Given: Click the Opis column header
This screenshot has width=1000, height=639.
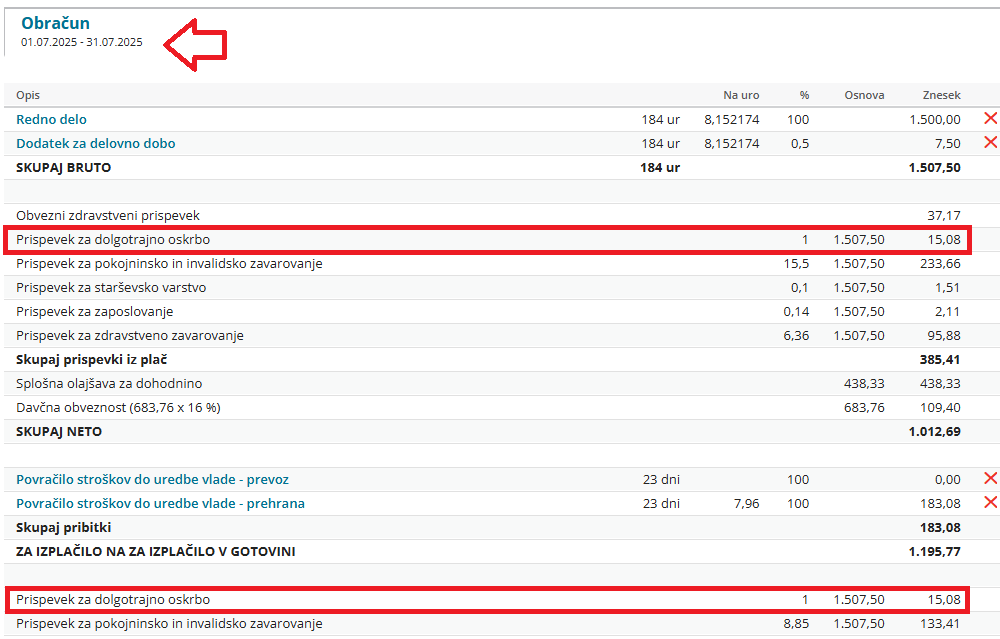Looking at the screenshot, I should coord(28,95).
